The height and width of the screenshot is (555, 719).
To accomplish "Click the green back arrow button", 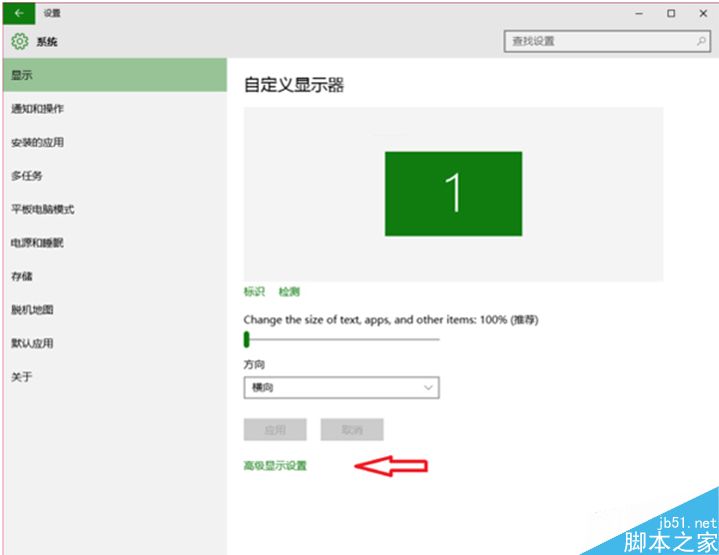I will (x=19, y=13).
